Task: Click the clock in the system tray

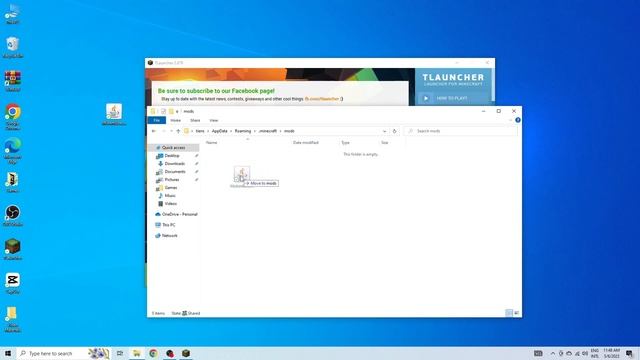Action: tap(611, 353)
